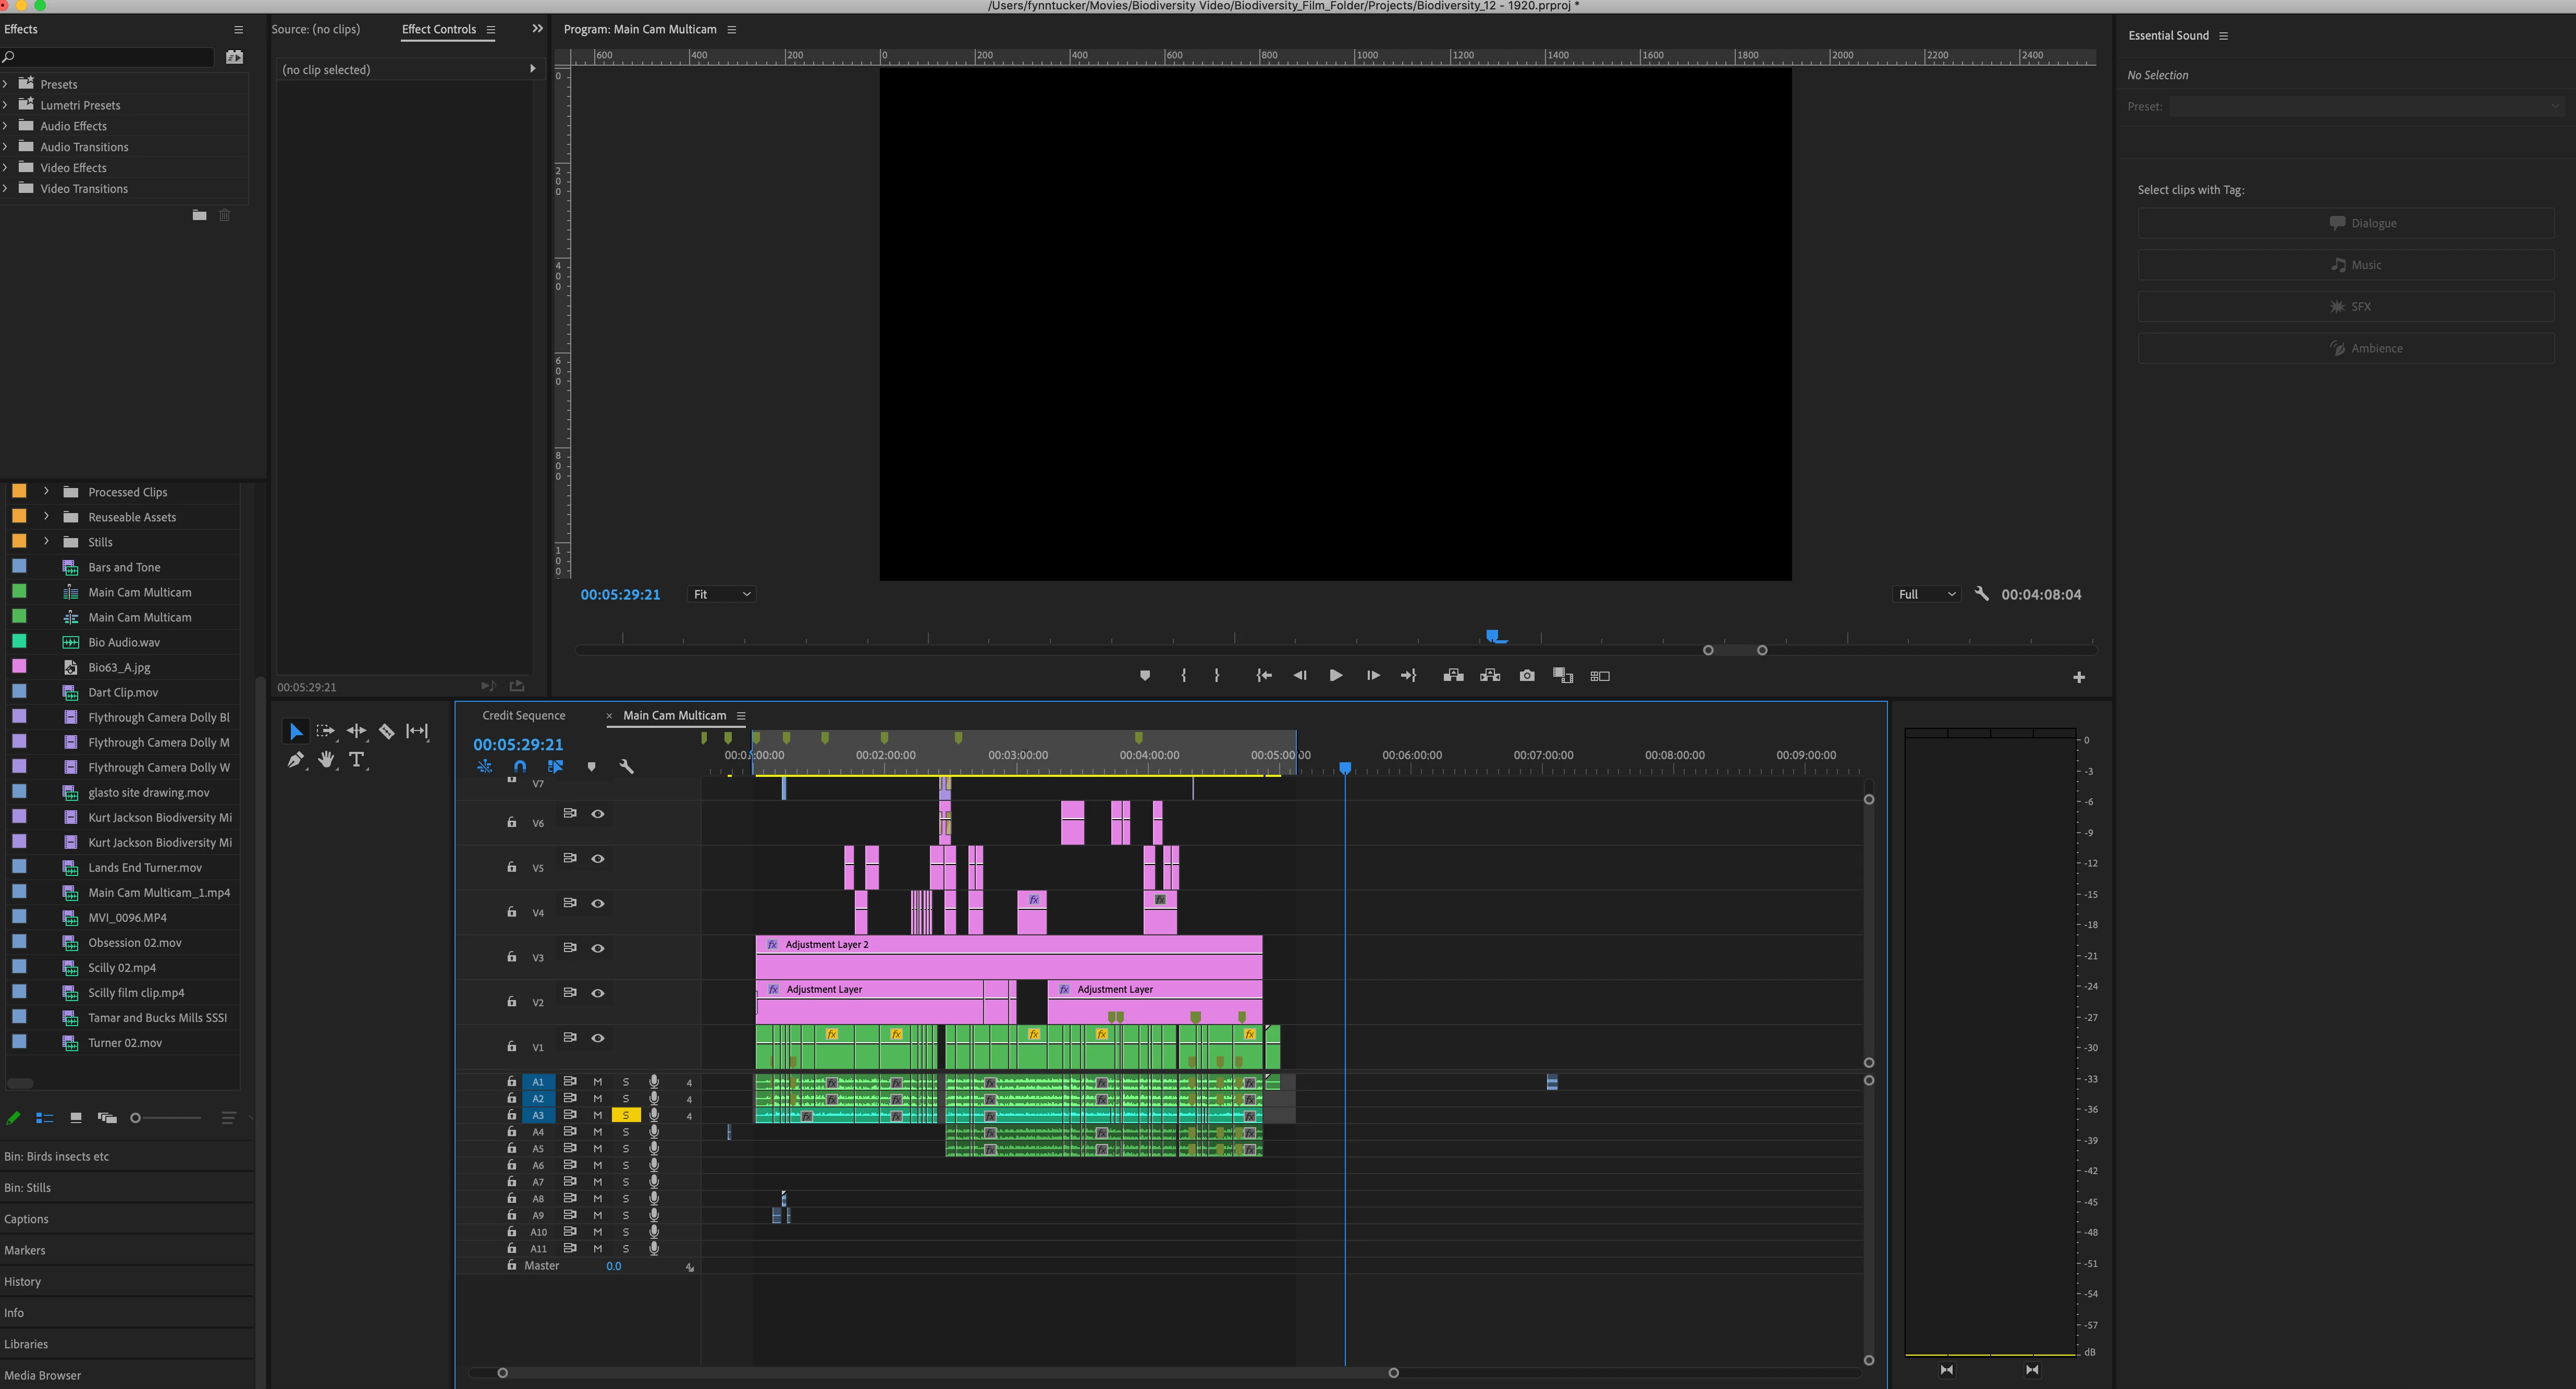Choose the Track Select Forward tool

[325, 731]
